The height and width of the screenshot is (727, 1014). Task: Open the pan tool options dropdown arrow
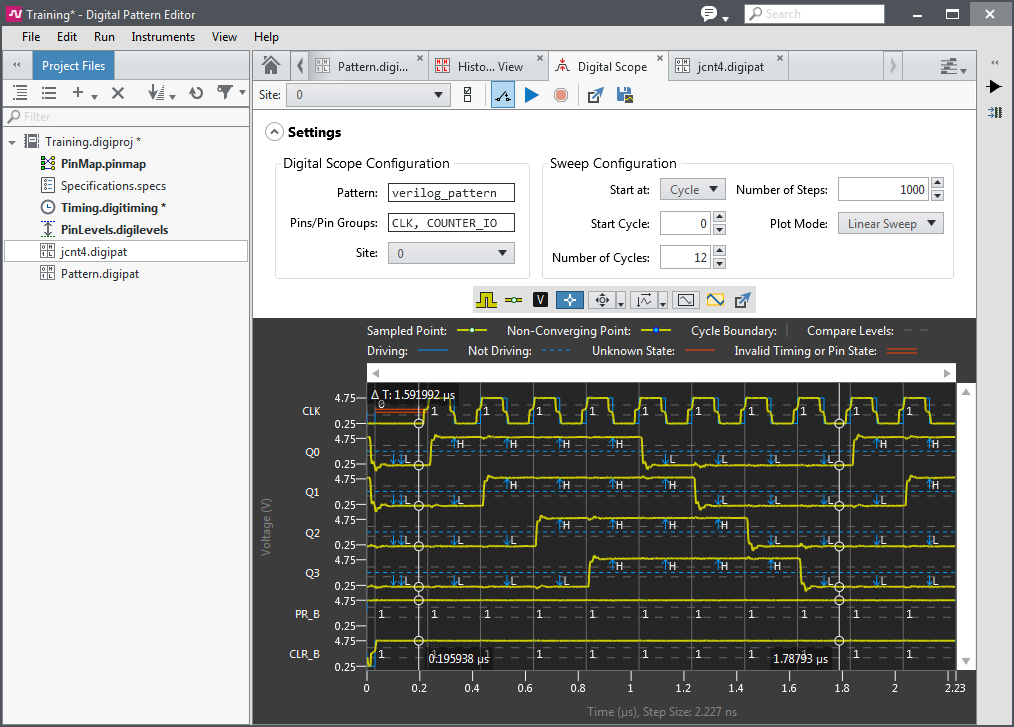tap(621, 302)
